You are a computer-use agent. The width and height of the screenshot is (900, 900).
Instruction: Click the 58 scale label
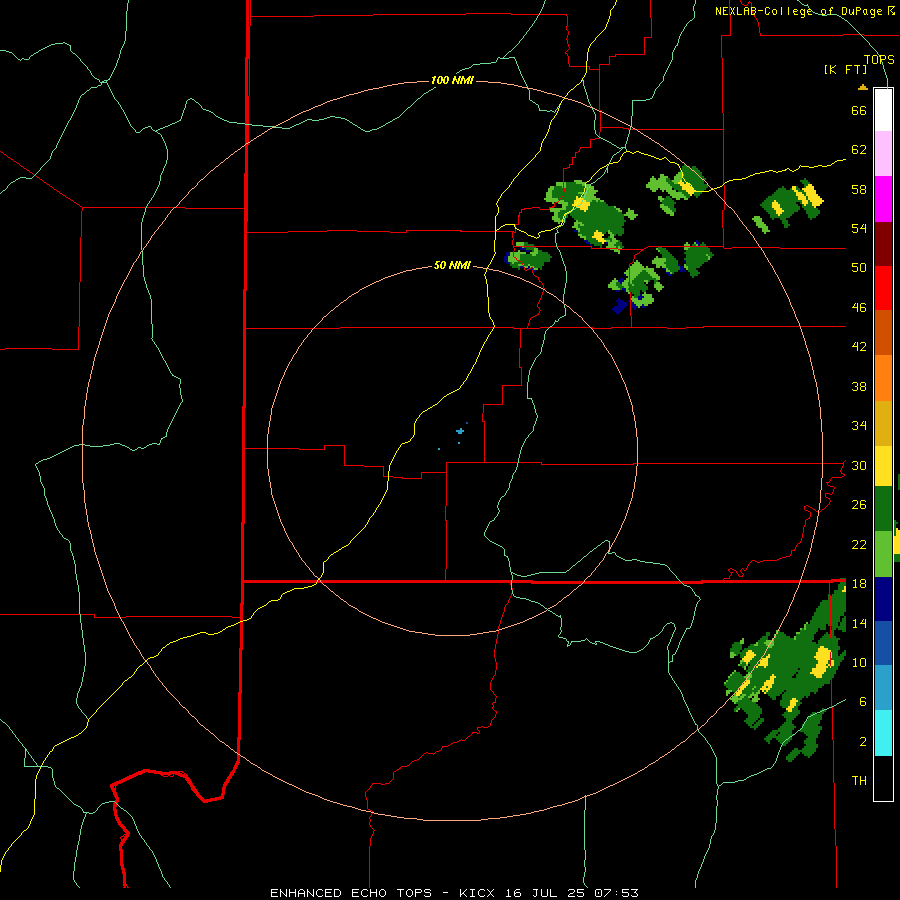point(859,189)
